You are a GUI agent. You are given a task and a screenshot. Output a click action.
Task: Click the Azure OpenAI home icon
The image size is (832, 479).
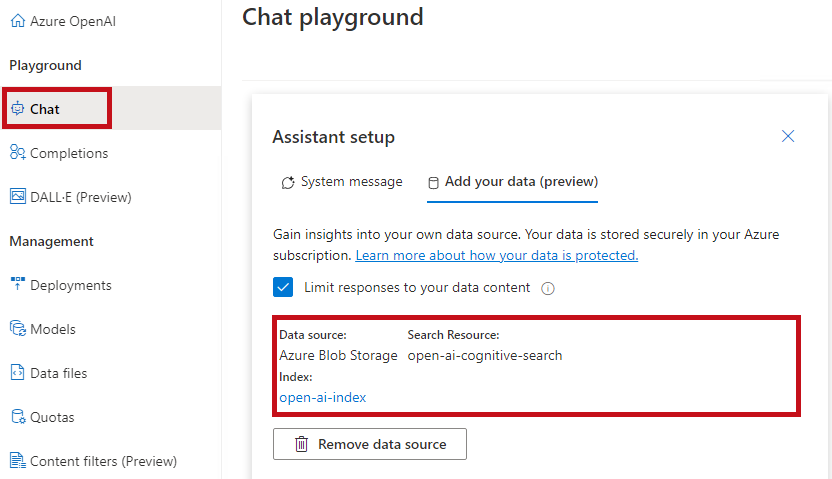point(18,21)
